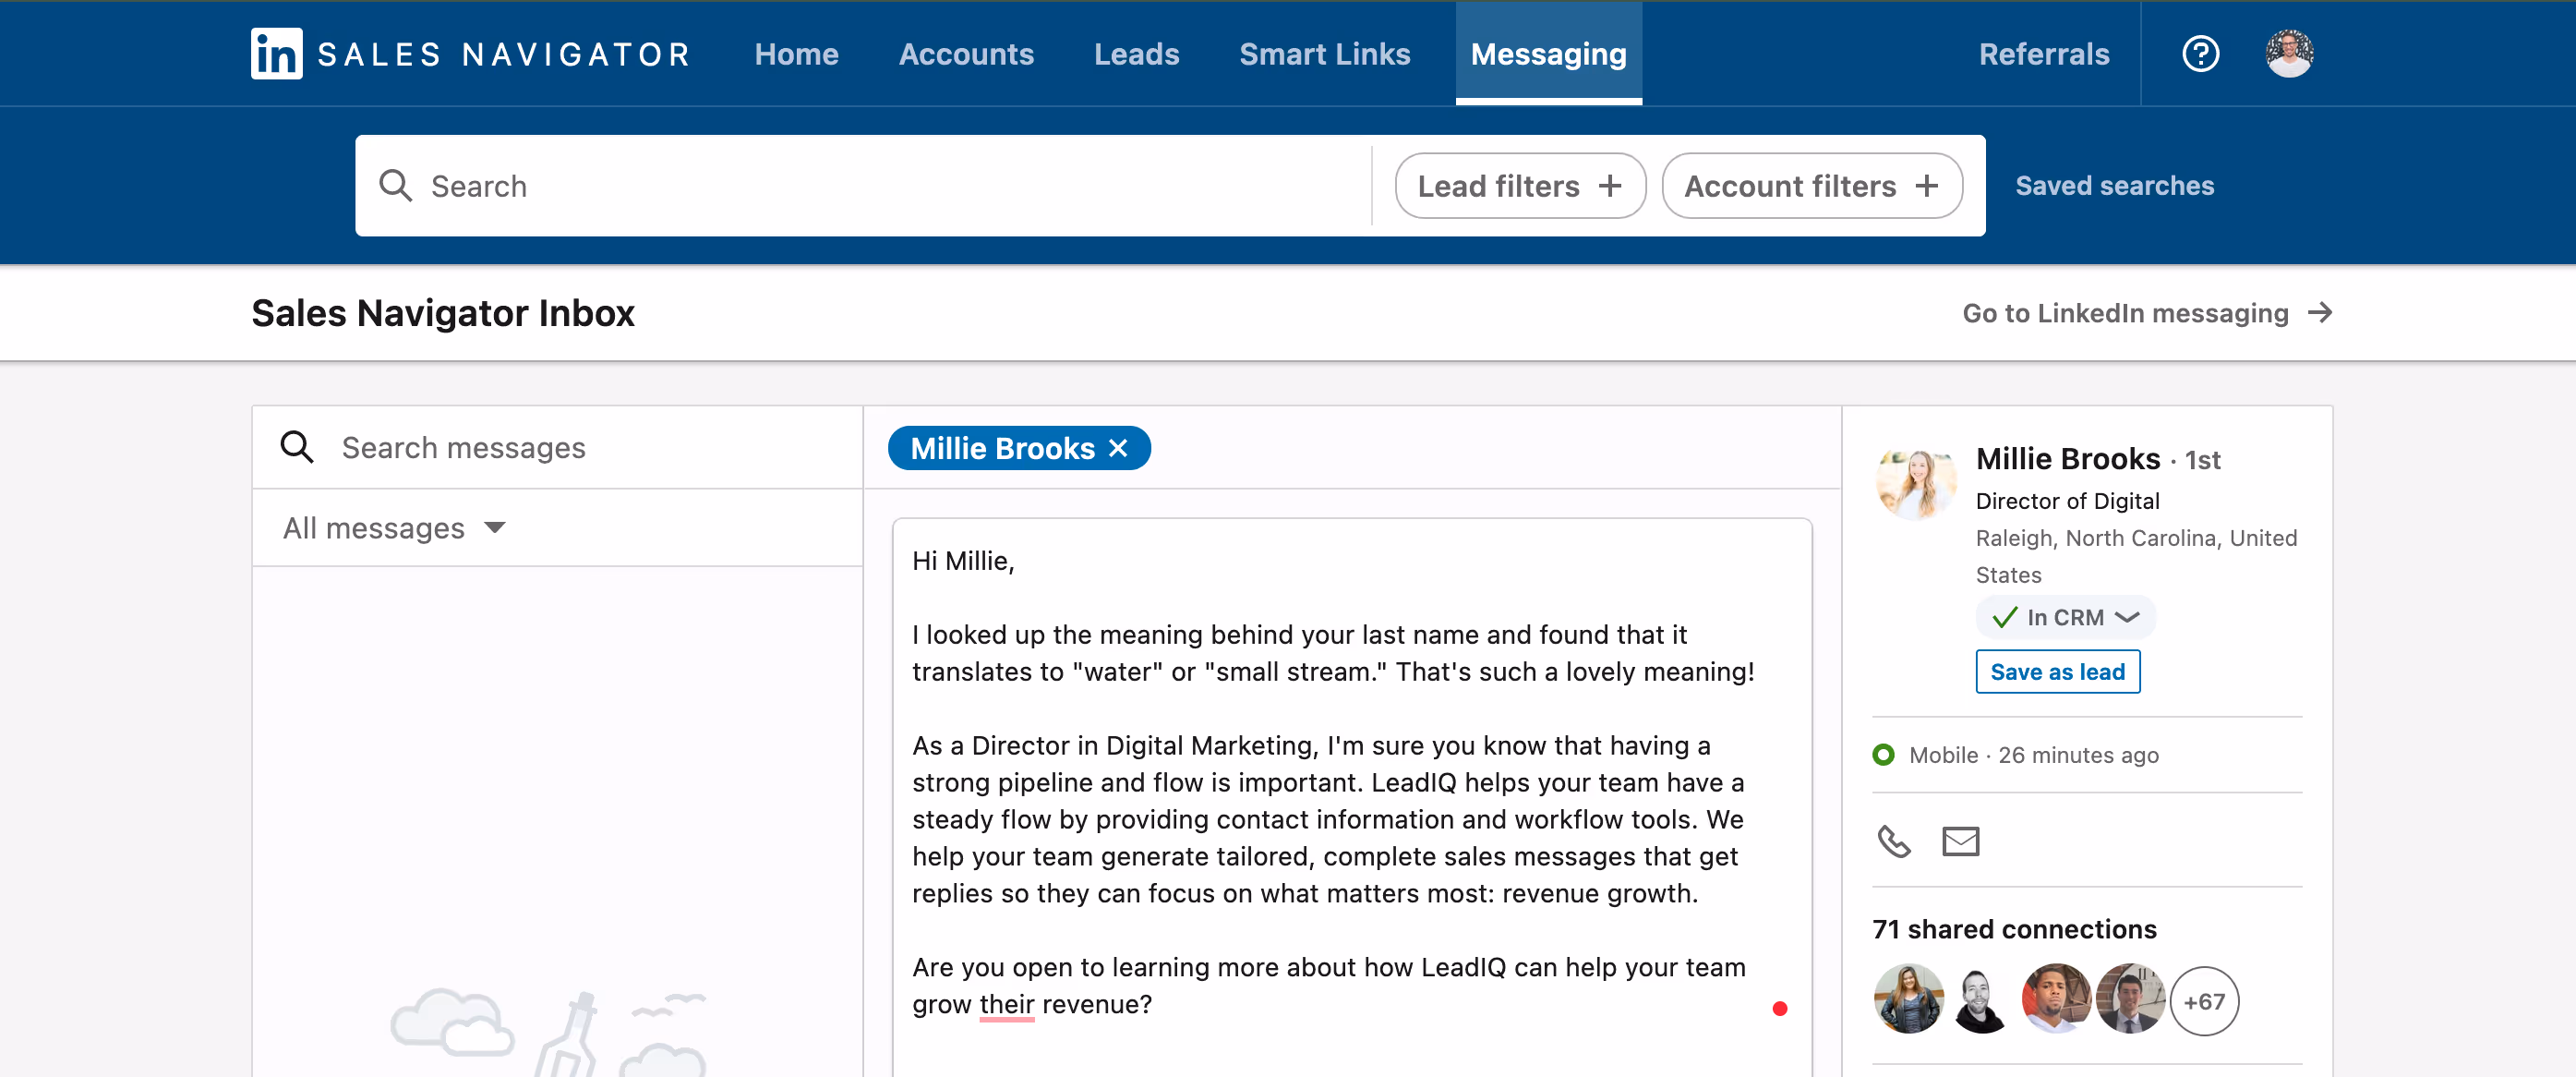The image size is (2576, 1077).
Task: Switch to the Leads tab
Action: [1136, 54]
